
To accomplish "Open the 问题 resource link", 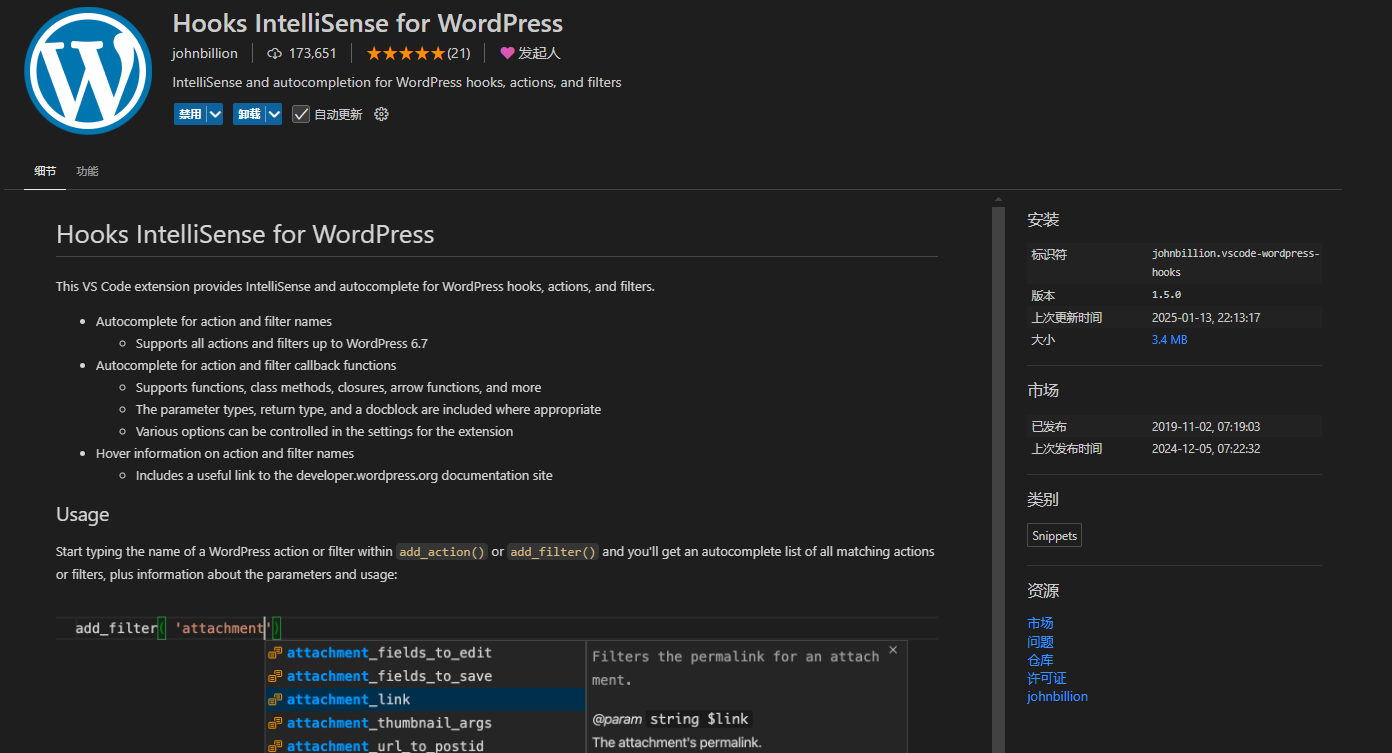I will pyautogui.click(x=1040, y=642).
